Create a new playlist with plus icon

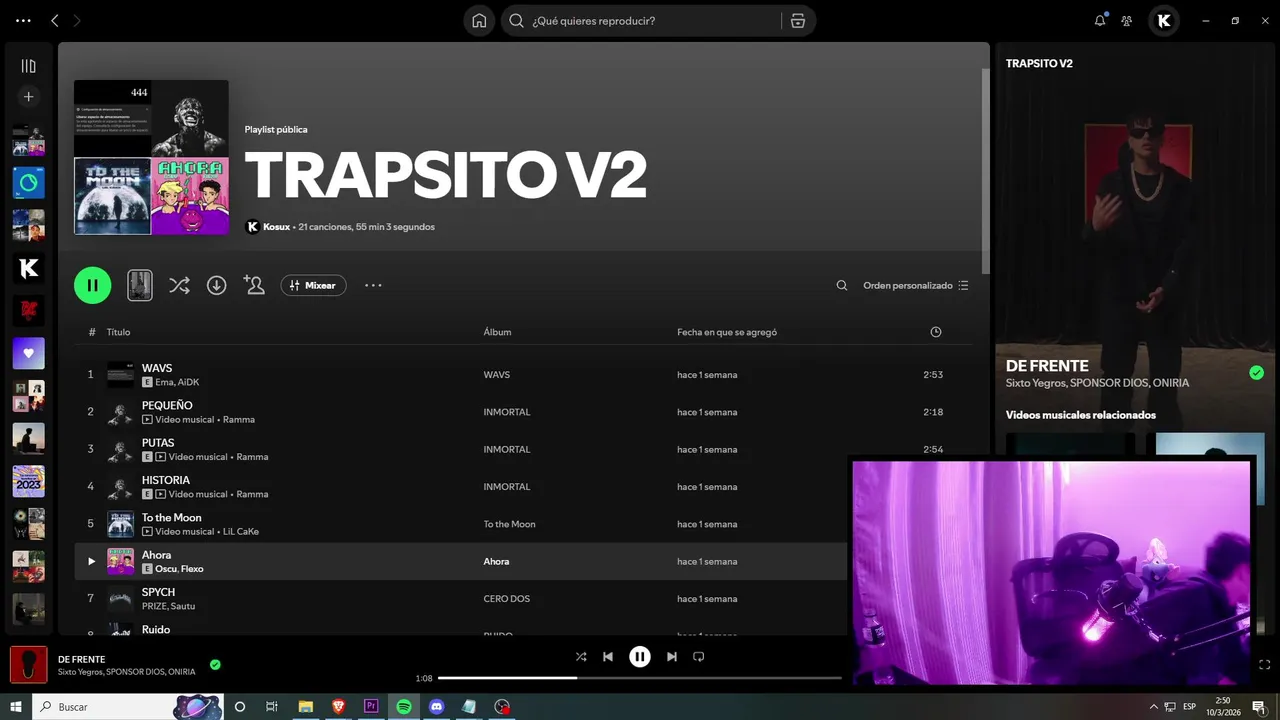[28, 97]
